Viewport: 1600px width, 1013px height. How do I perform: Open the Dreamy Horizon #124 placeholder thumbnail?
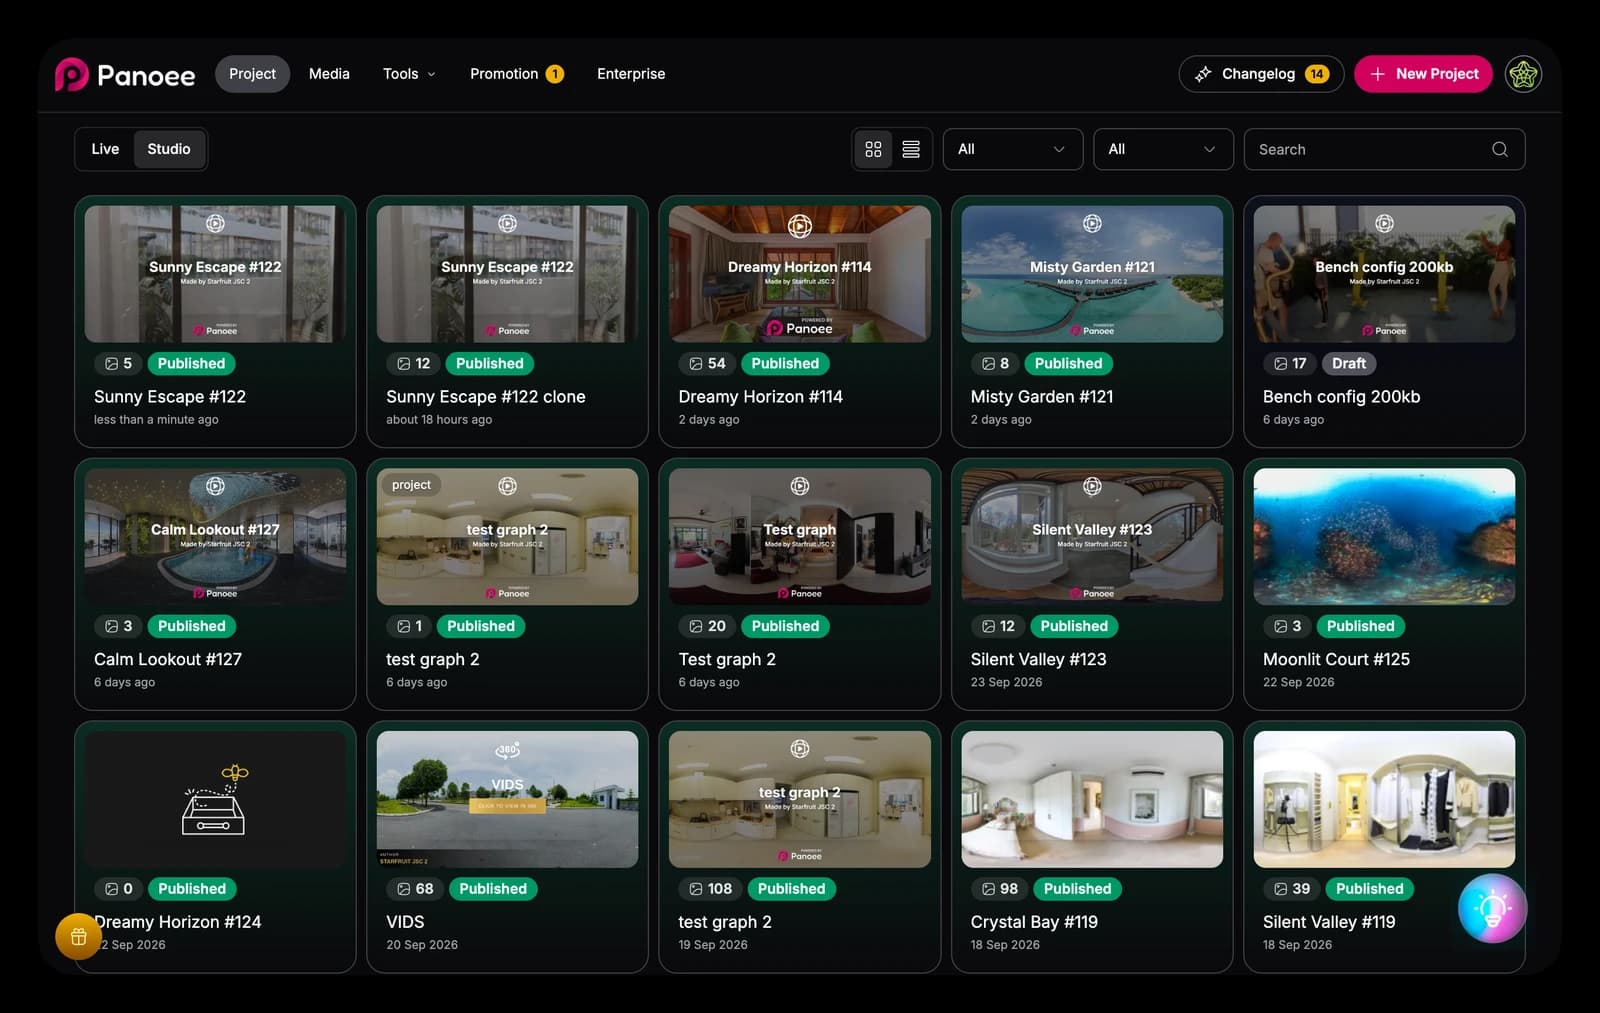click(x=215, y=799)
